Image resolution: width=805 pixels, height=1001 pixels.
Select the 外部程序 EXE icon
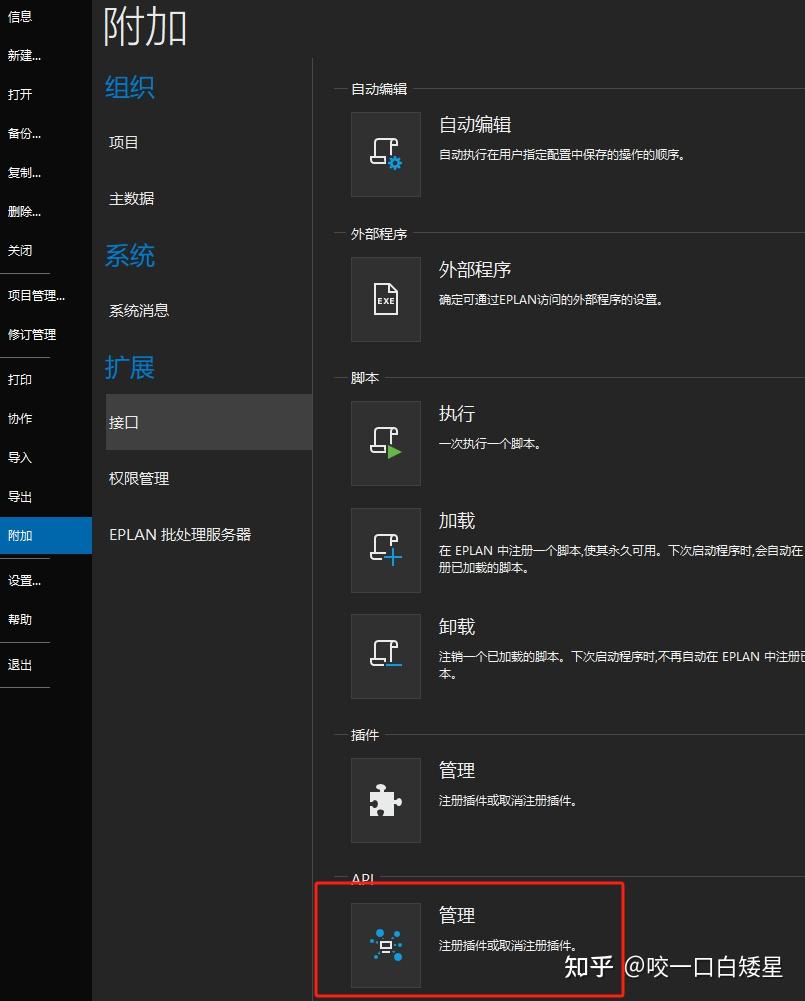point(386,299)
